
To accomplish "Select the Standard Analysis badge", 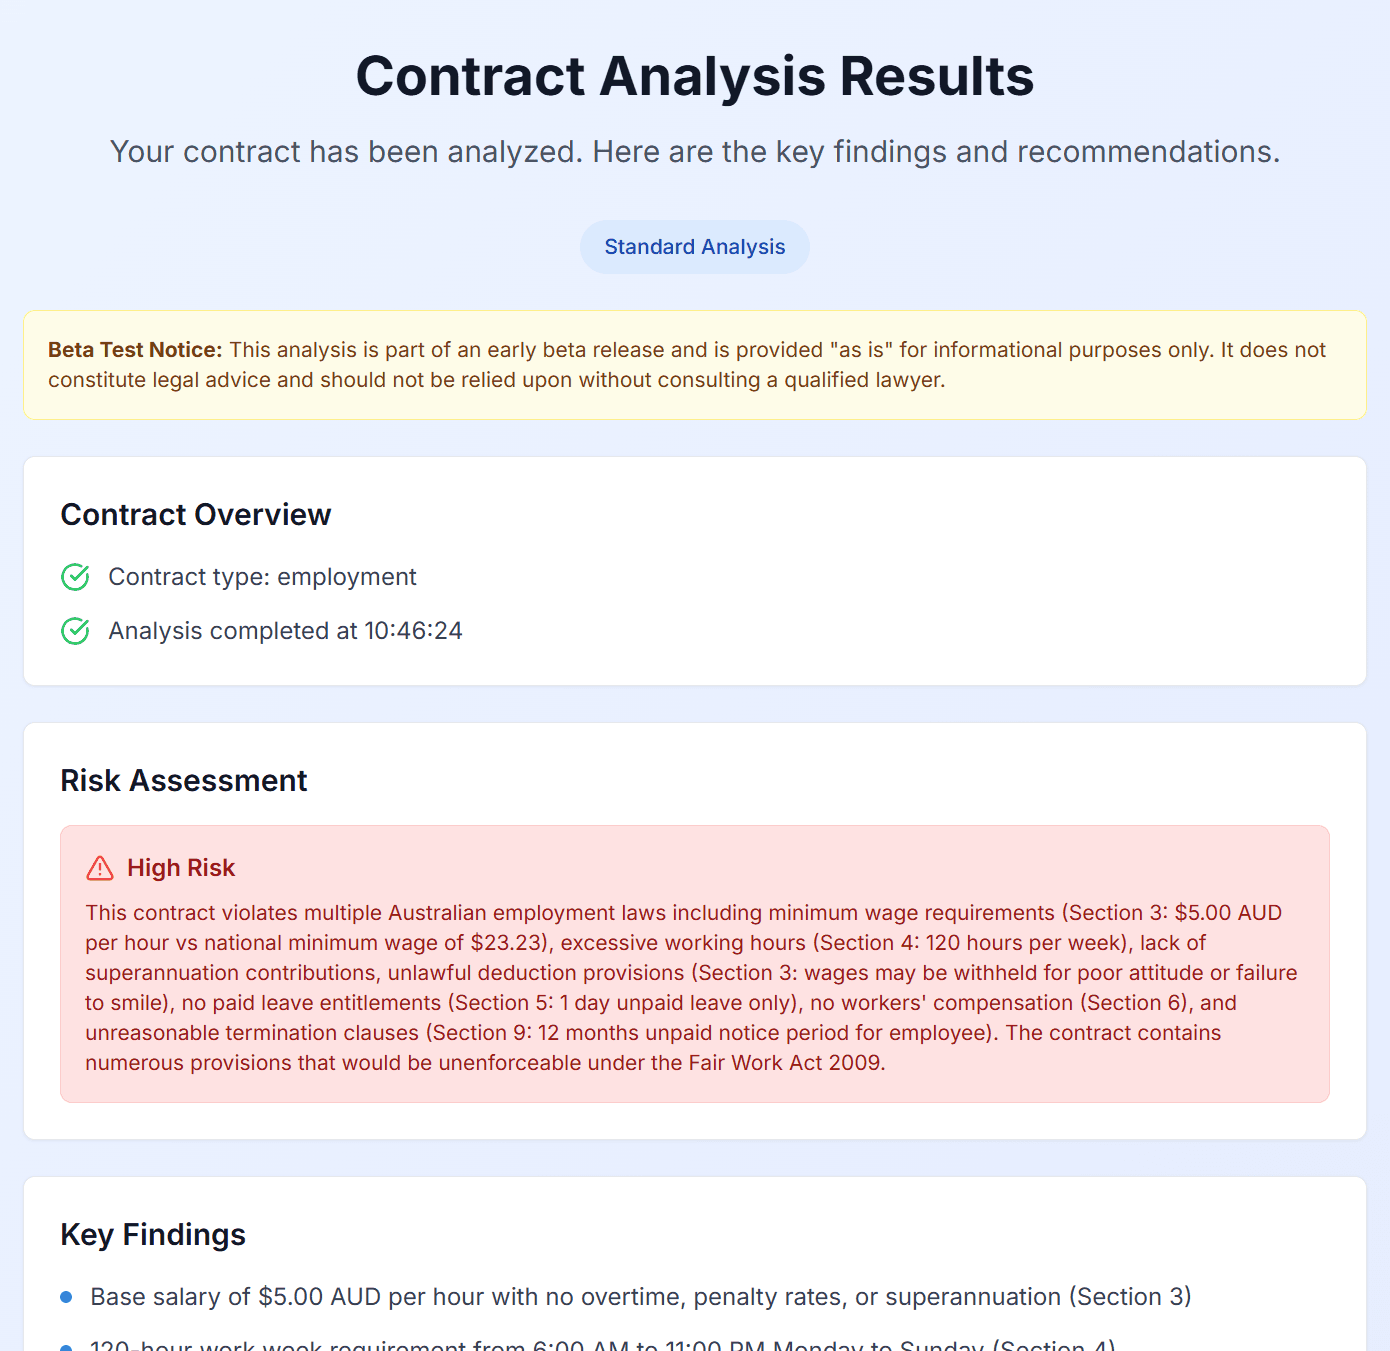I will point(694,246).
